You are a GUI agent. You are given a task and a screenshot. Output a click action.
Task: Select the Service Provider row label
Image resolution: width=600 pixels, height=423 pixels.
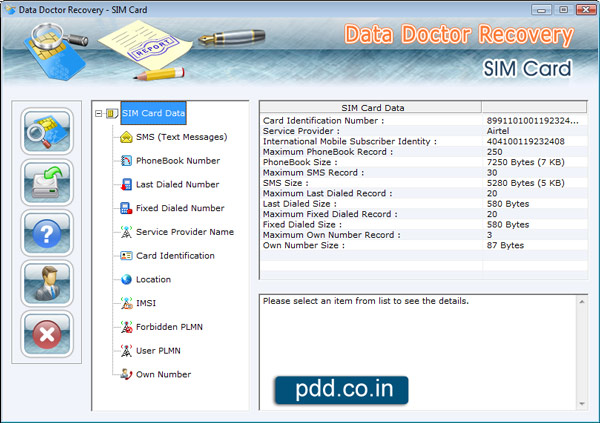click(301, 131)
